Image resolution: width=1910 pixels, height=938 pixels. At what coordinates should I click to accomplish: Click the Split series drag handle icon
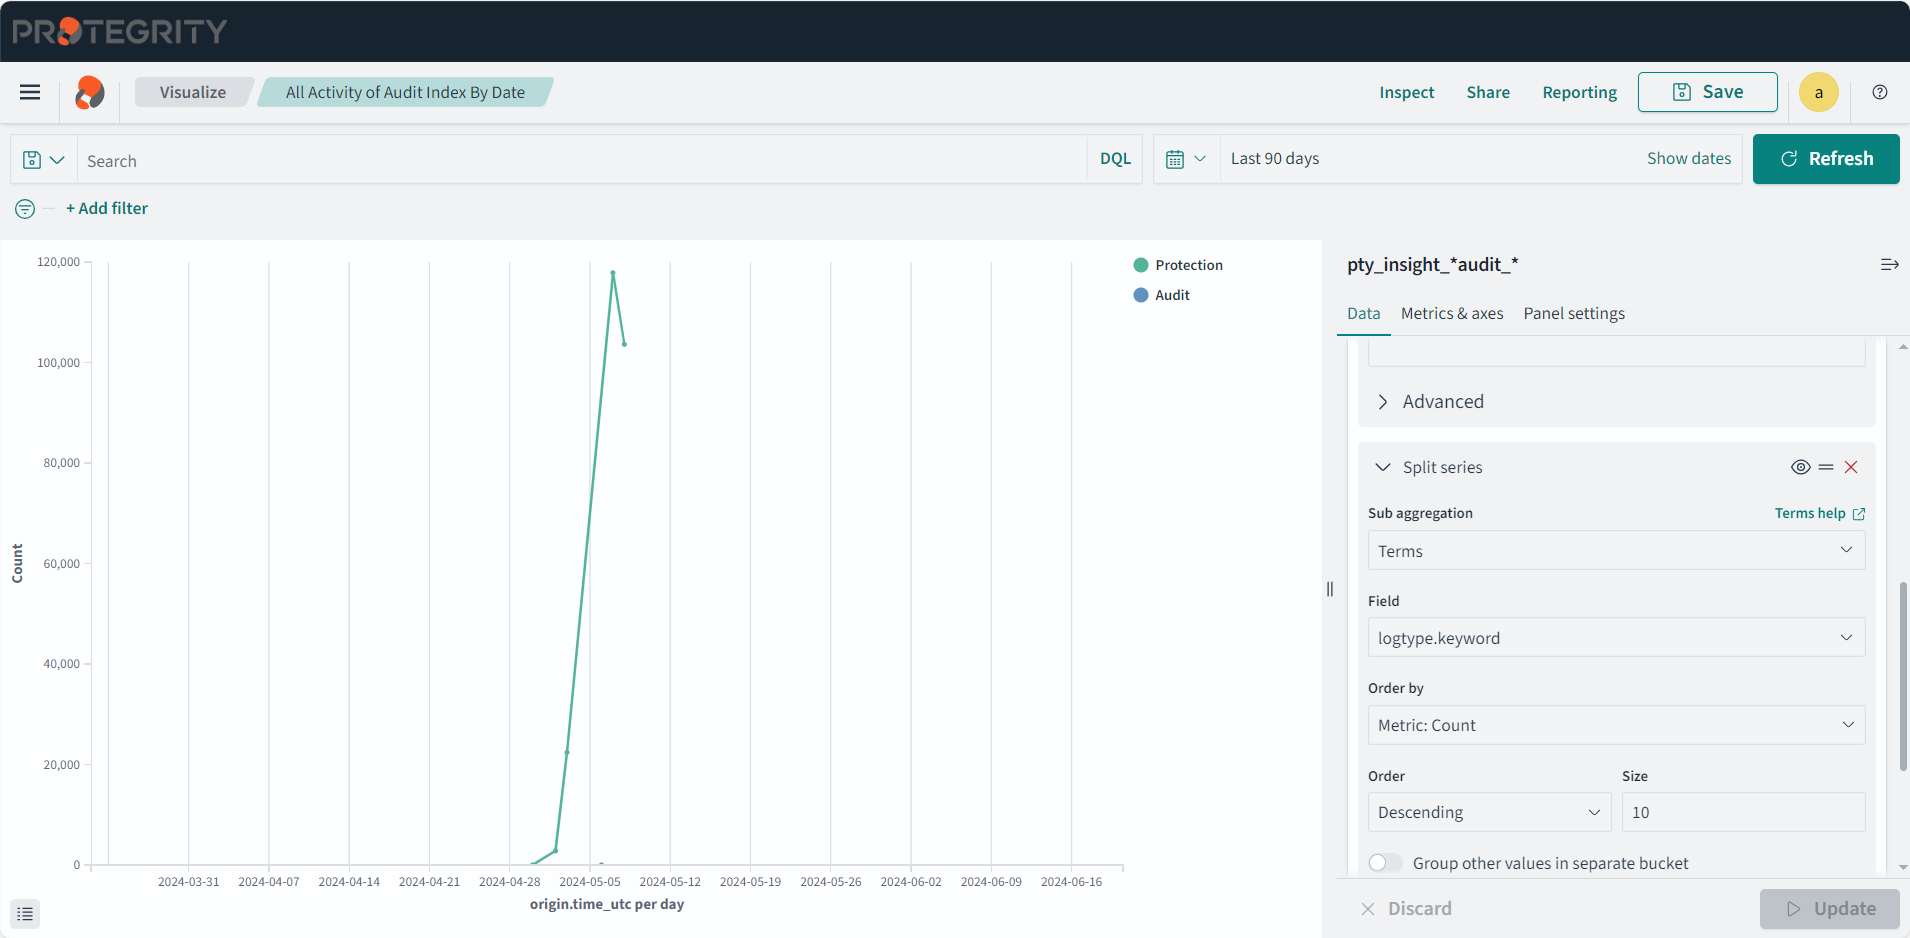[x=1826, y=467]
